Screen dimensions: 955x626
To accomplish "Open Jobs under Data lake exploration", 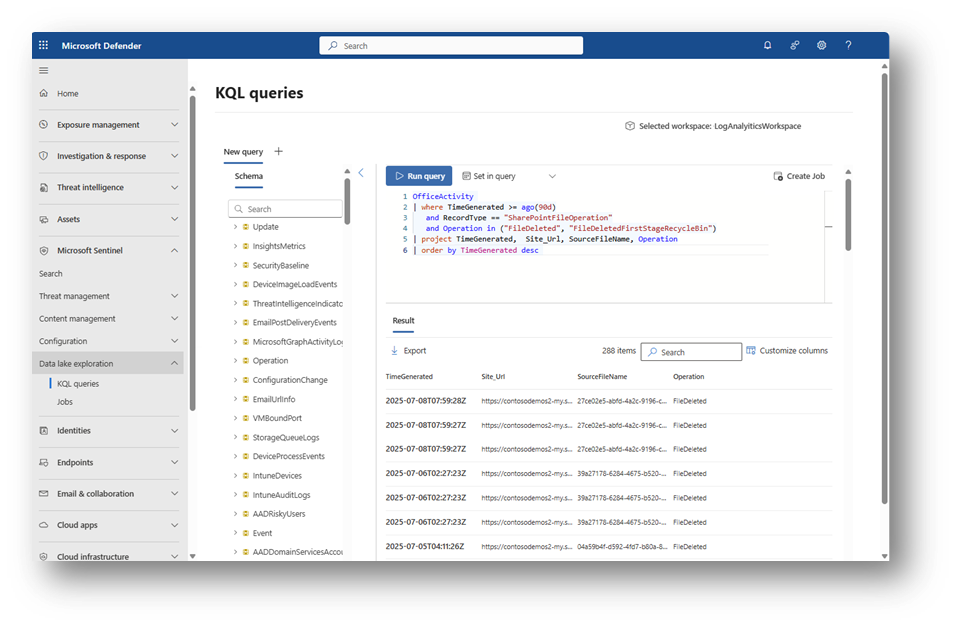I will coord(65,402).
